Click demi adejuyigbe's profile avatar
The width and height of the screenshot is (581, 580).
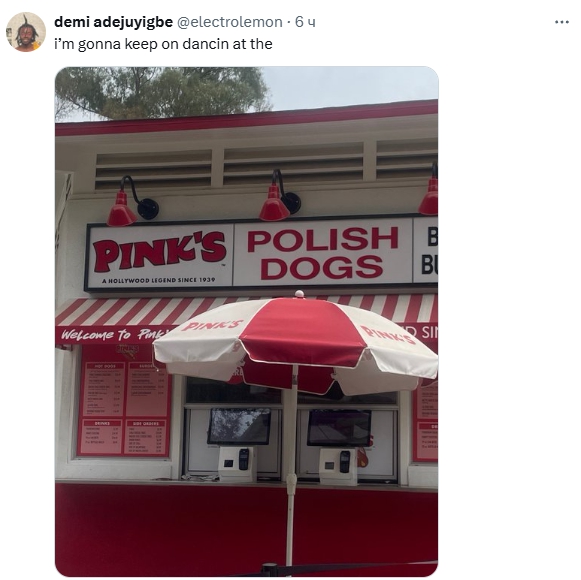point(26,32)
